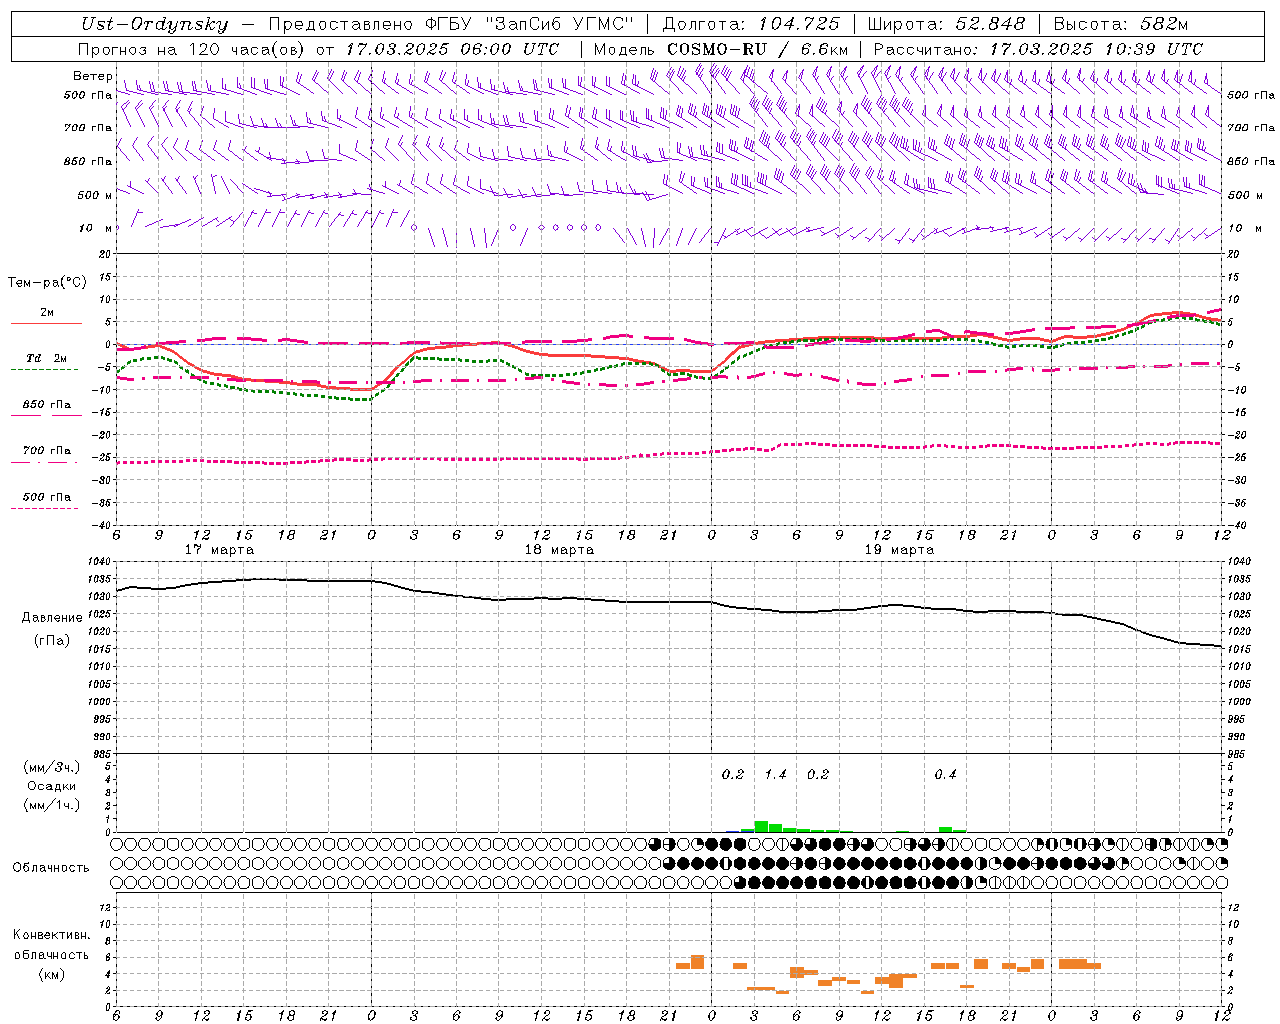
Task: Click the precipitation value '0.4'
Action: tap(945, 774)
